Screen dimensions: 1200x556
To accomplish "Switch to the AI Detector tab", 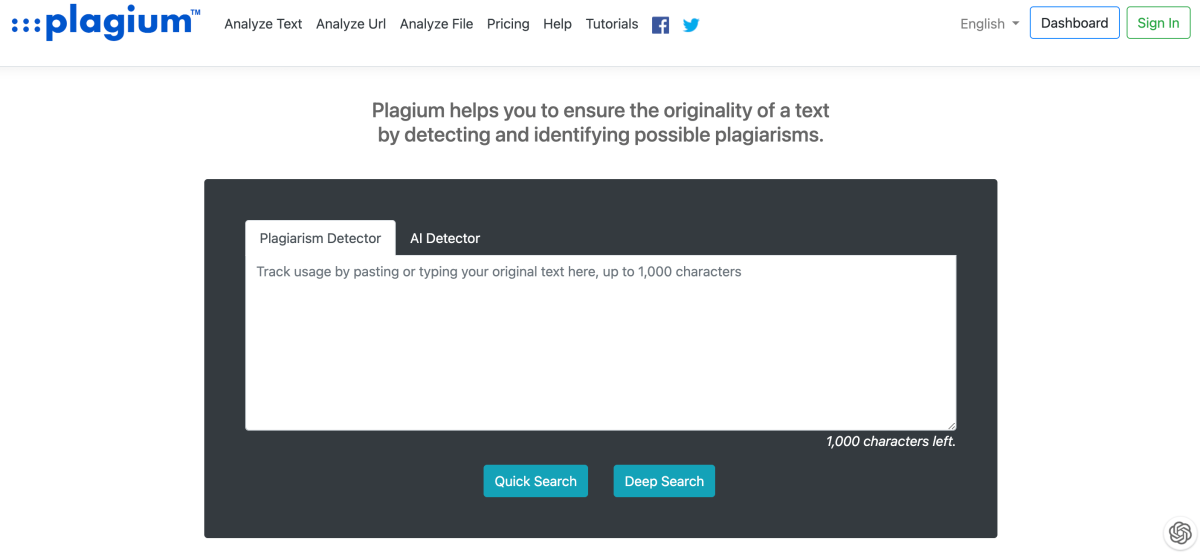I will 445,238.
